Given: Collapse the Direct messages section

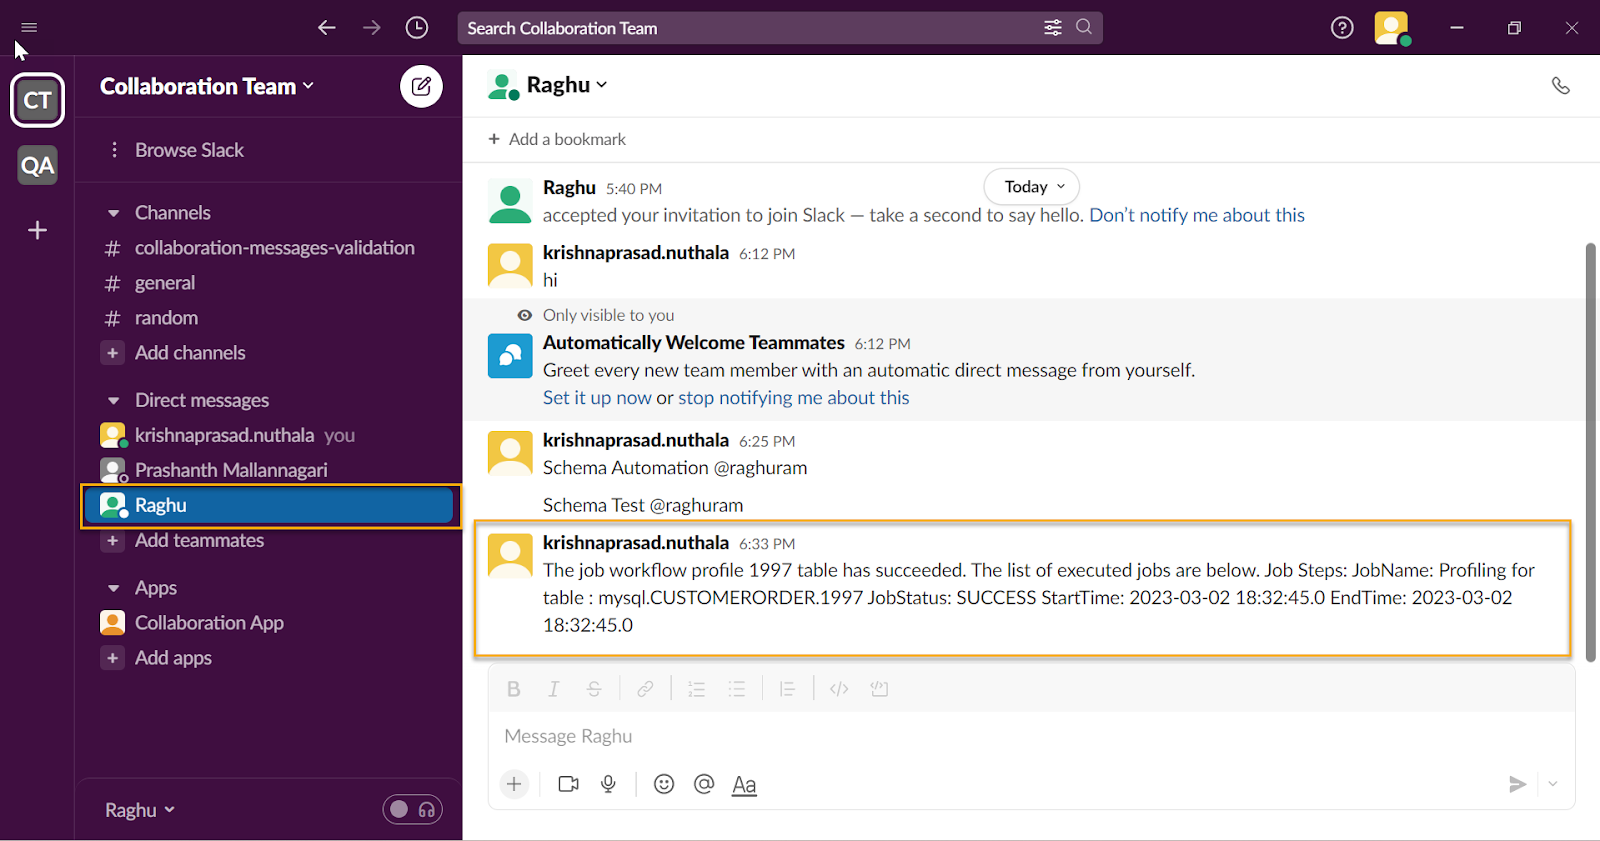Looking at the screenshot, I should coord(114,401).
